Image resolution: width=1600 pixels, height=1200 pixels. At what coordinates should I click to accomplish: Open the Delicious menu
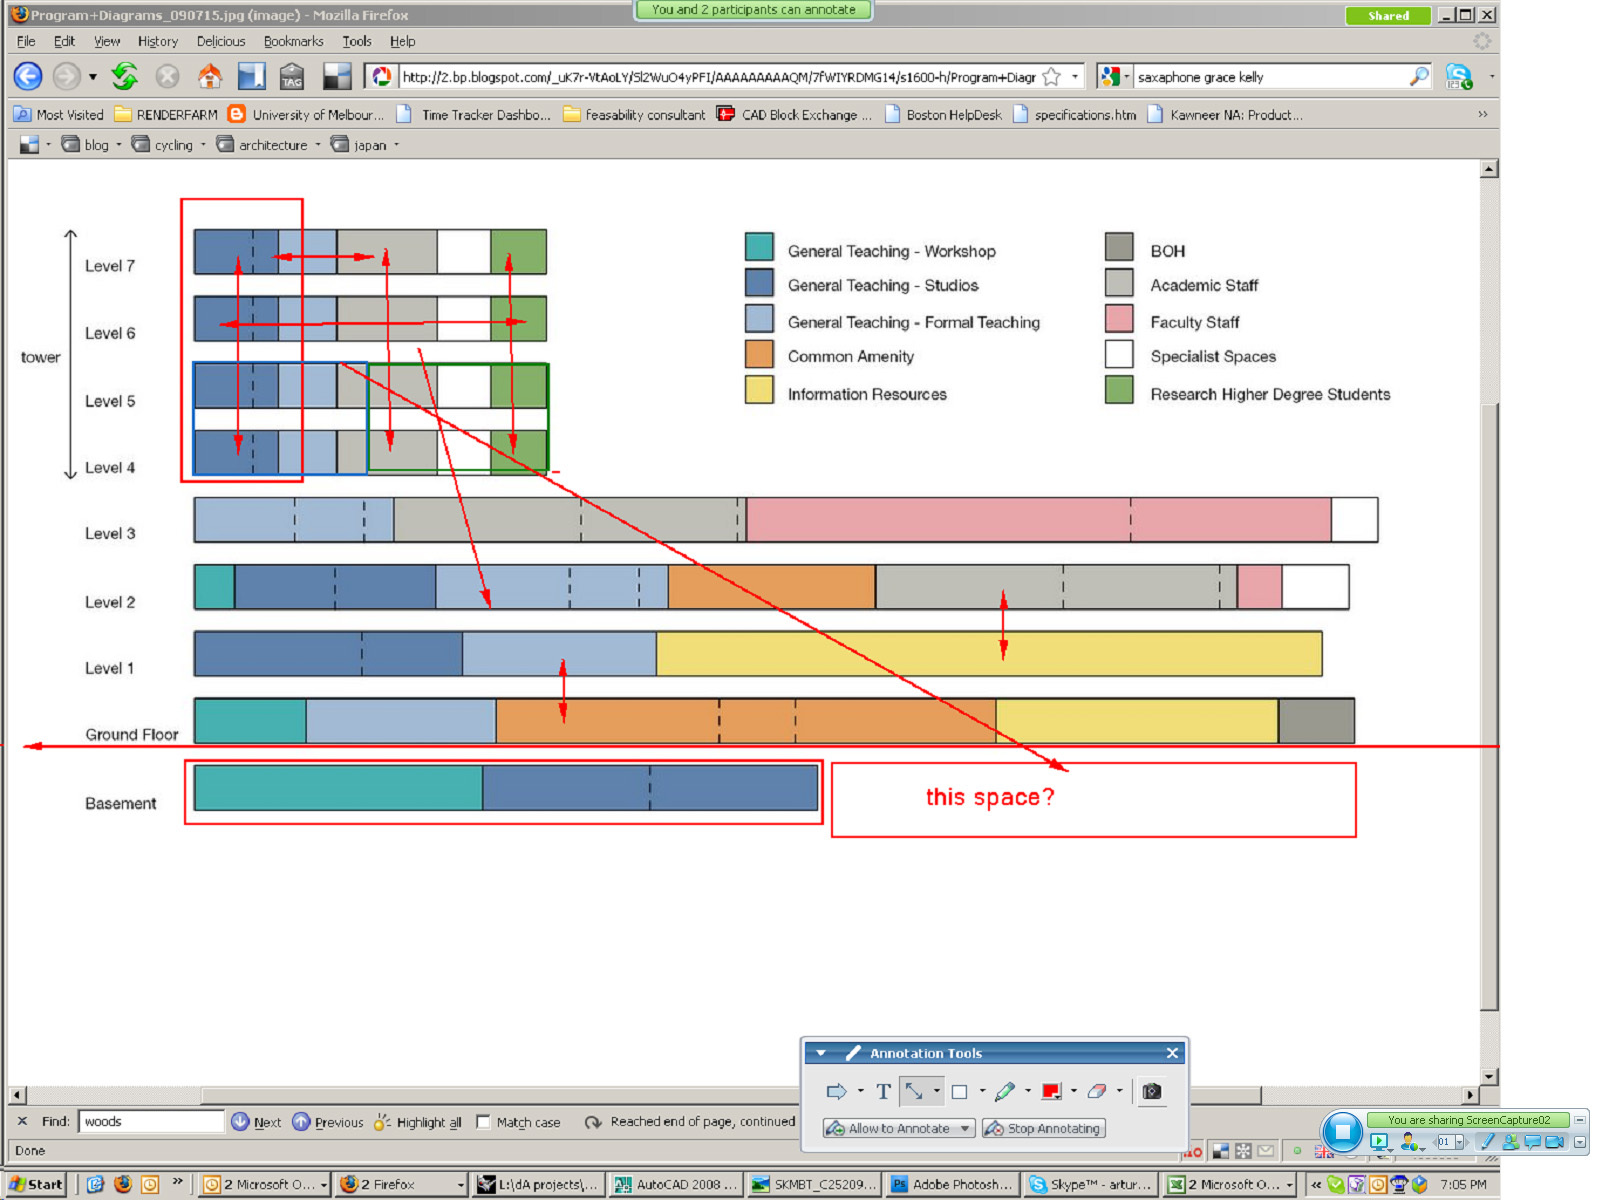221,41
